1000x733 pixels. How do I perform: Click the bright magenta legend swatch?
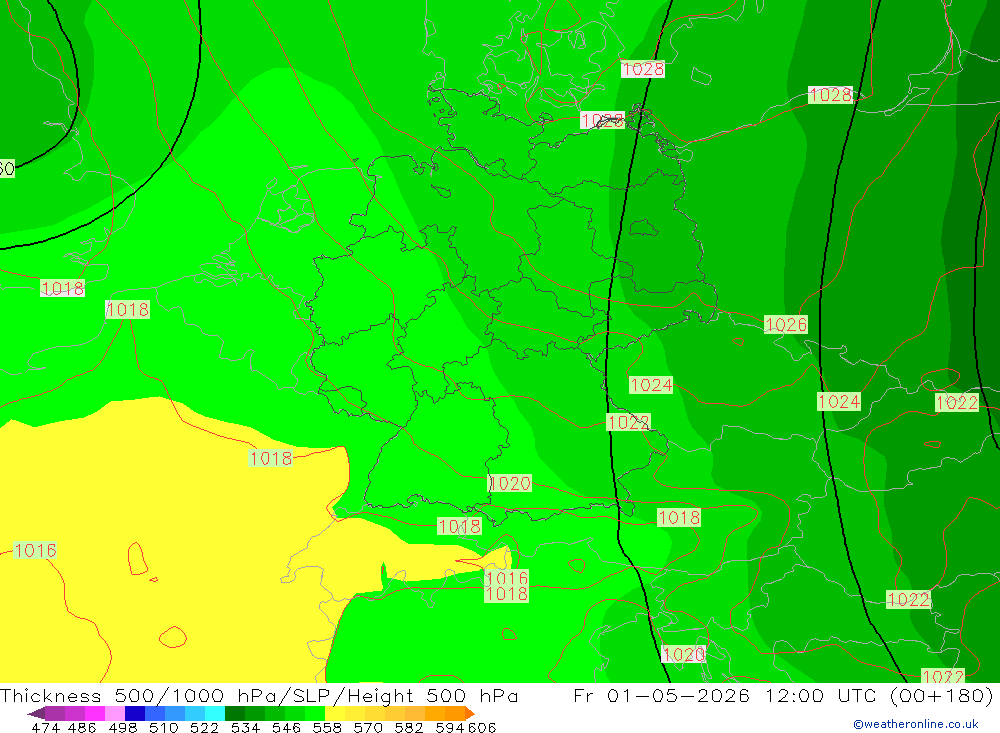(x=94, y=713)
